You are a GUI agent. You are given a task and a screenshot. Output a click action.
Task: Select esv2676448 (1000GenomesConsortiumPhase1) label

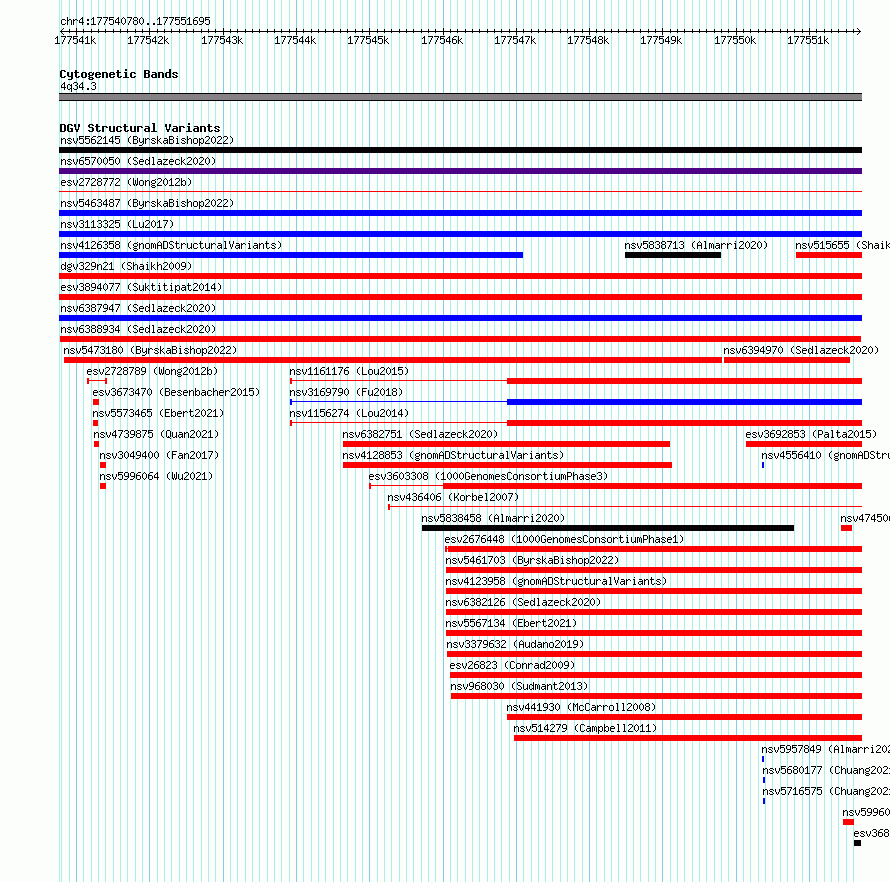[564, 539]
